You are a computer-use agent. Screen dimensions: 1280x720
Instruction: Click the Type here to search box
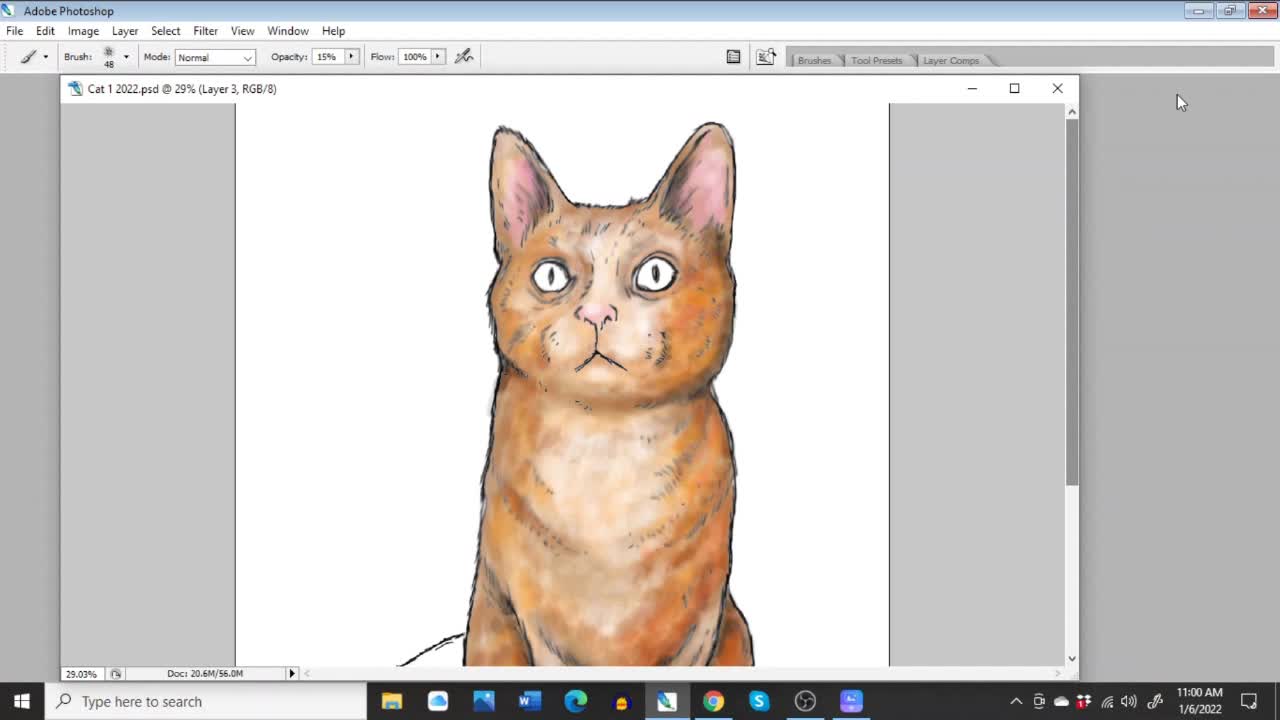point(207,701)
